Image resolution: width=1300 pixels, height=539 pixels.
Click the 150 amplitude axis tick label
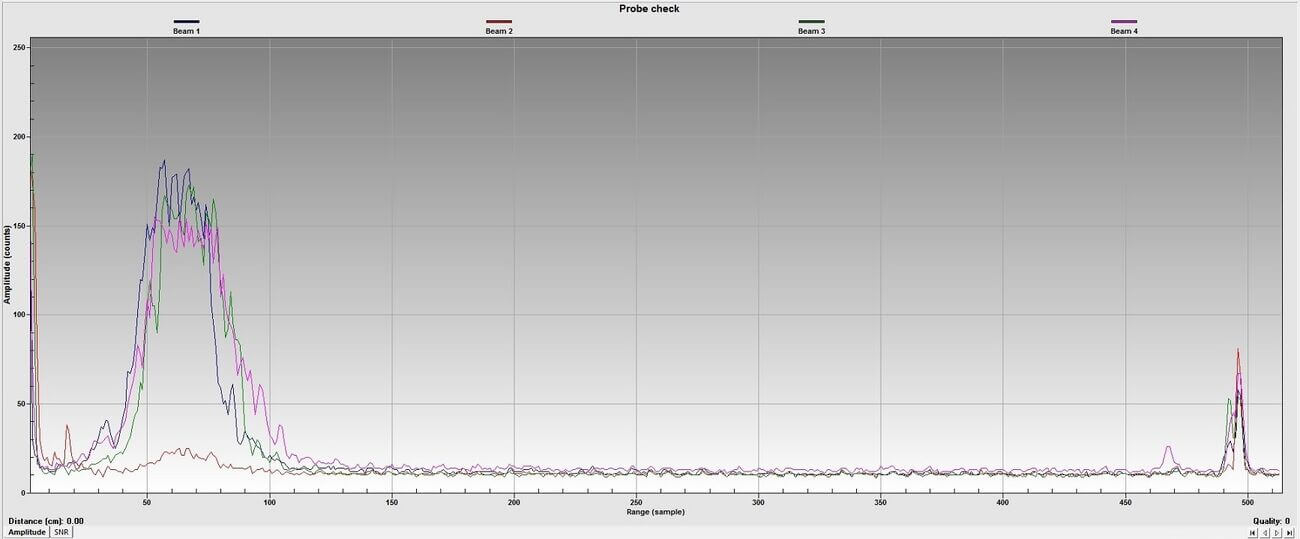(x=20, y=226)
